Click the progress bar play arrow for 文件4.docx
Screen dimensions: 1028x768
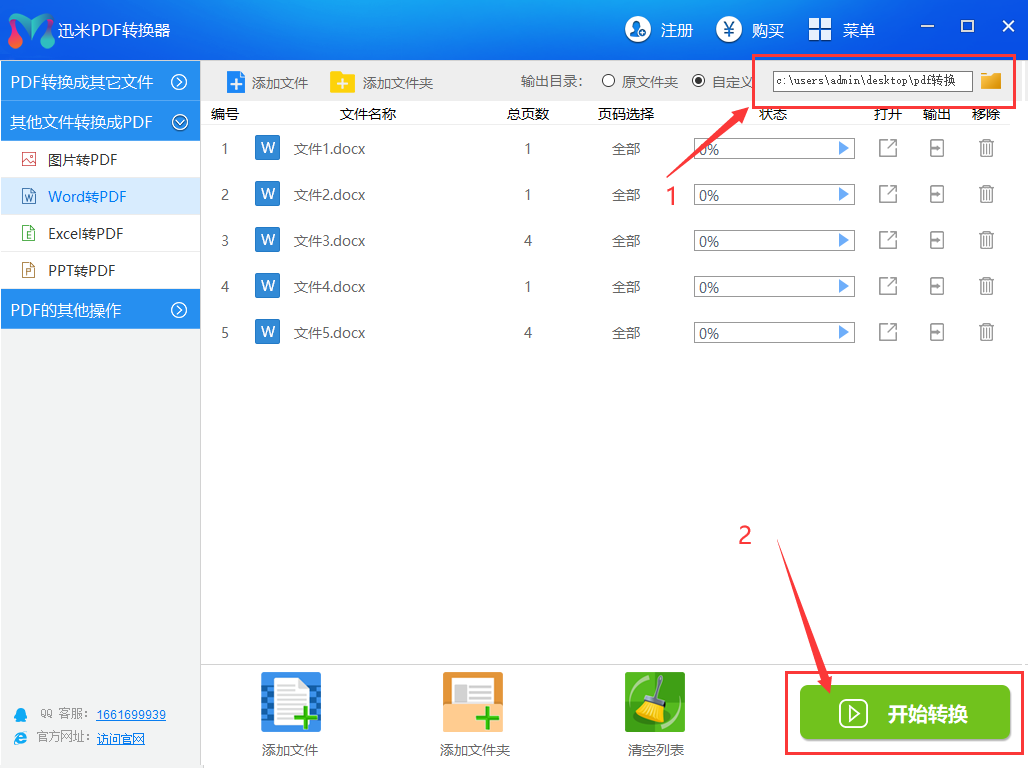pyautogui.click(x=844, y=287)
